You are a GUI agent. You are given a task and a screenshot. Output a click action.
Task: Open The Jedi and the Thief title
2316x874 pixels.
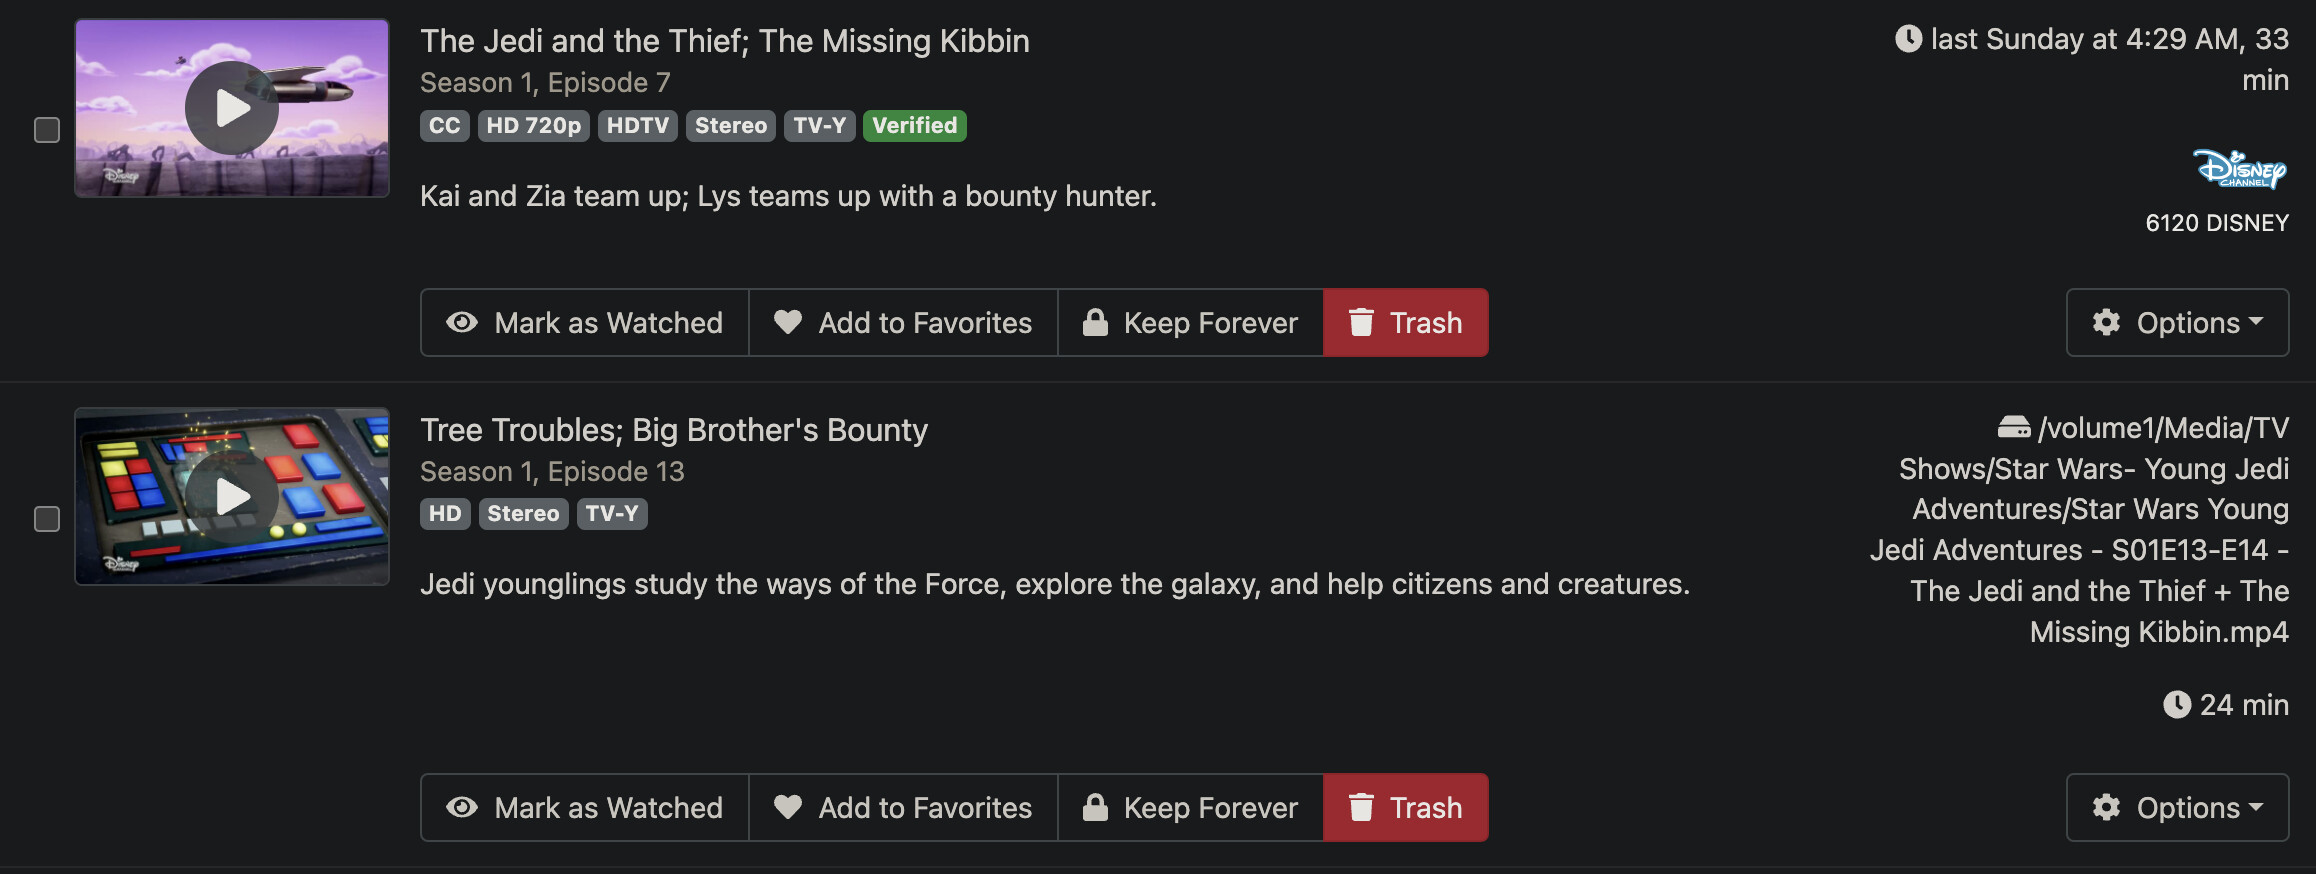(x=724, y=41)
